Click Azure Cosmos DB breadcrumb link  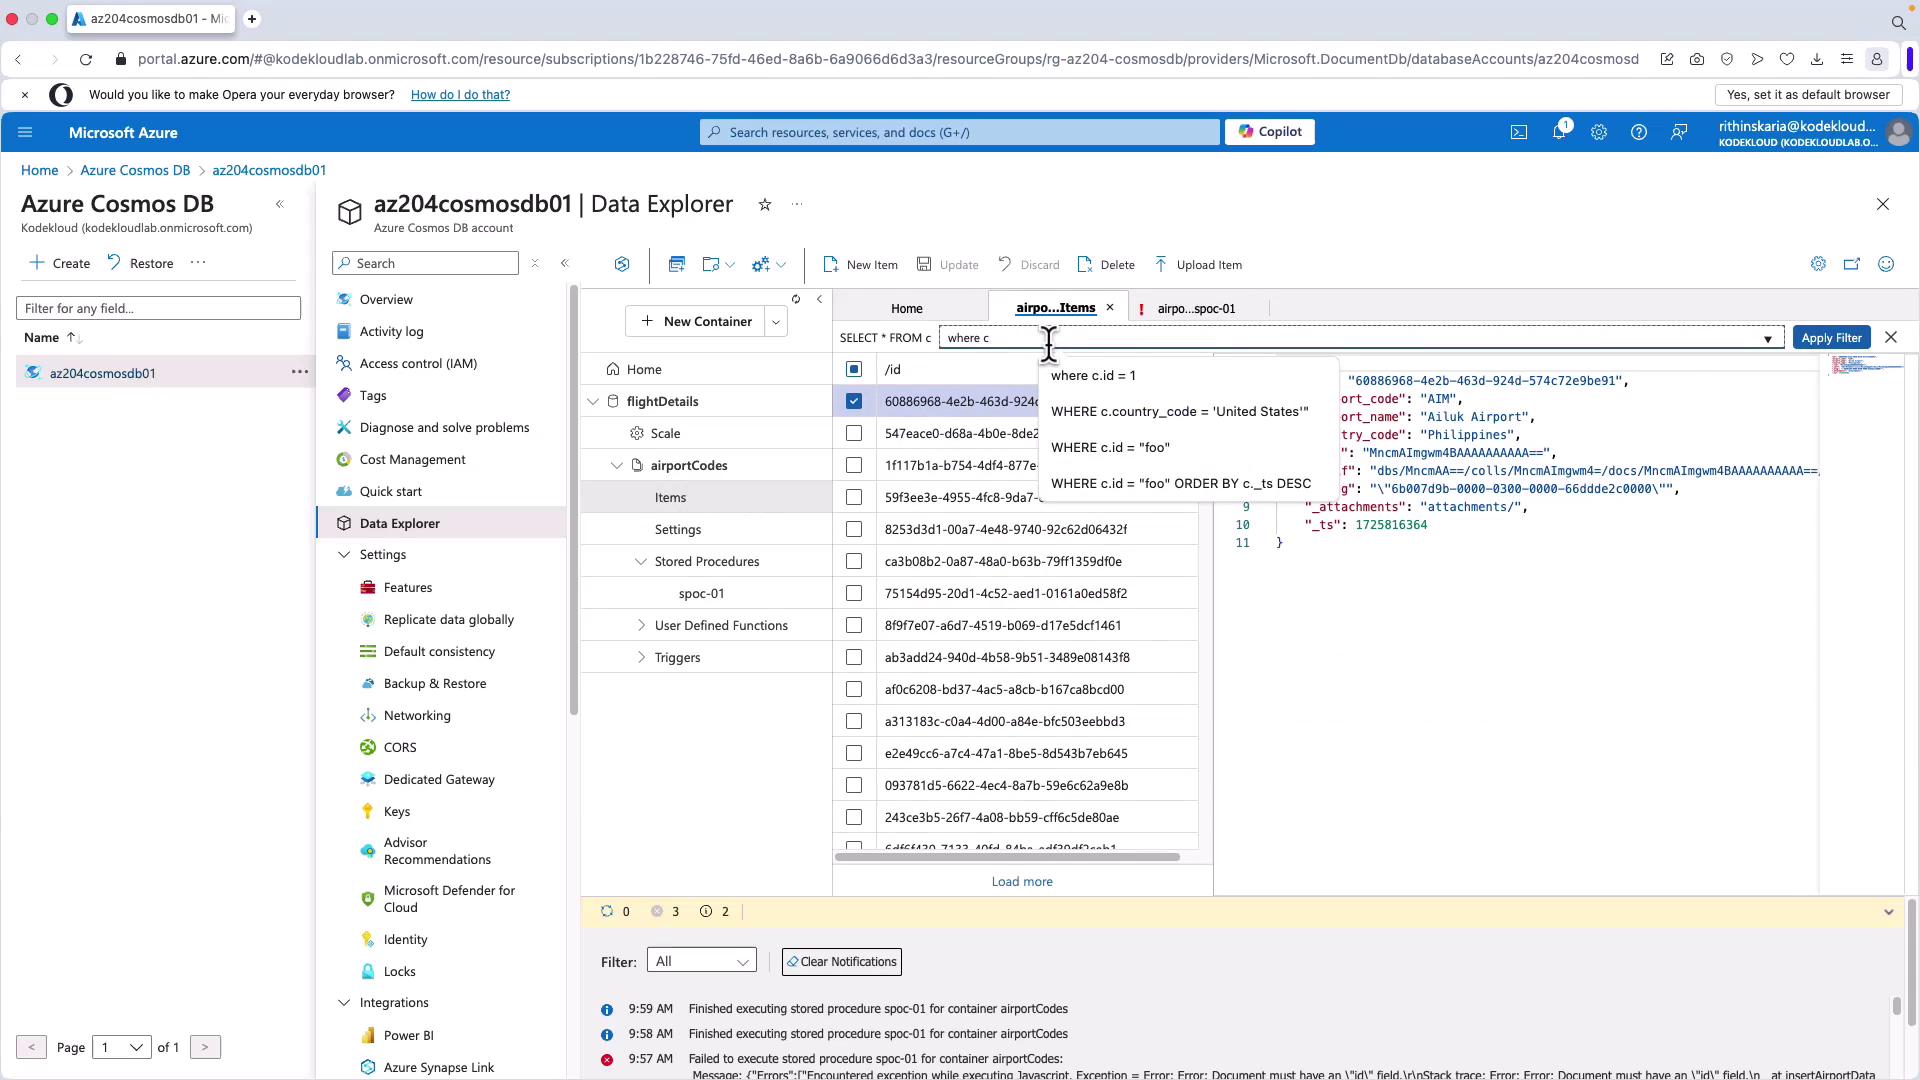[x=135, y=170]
